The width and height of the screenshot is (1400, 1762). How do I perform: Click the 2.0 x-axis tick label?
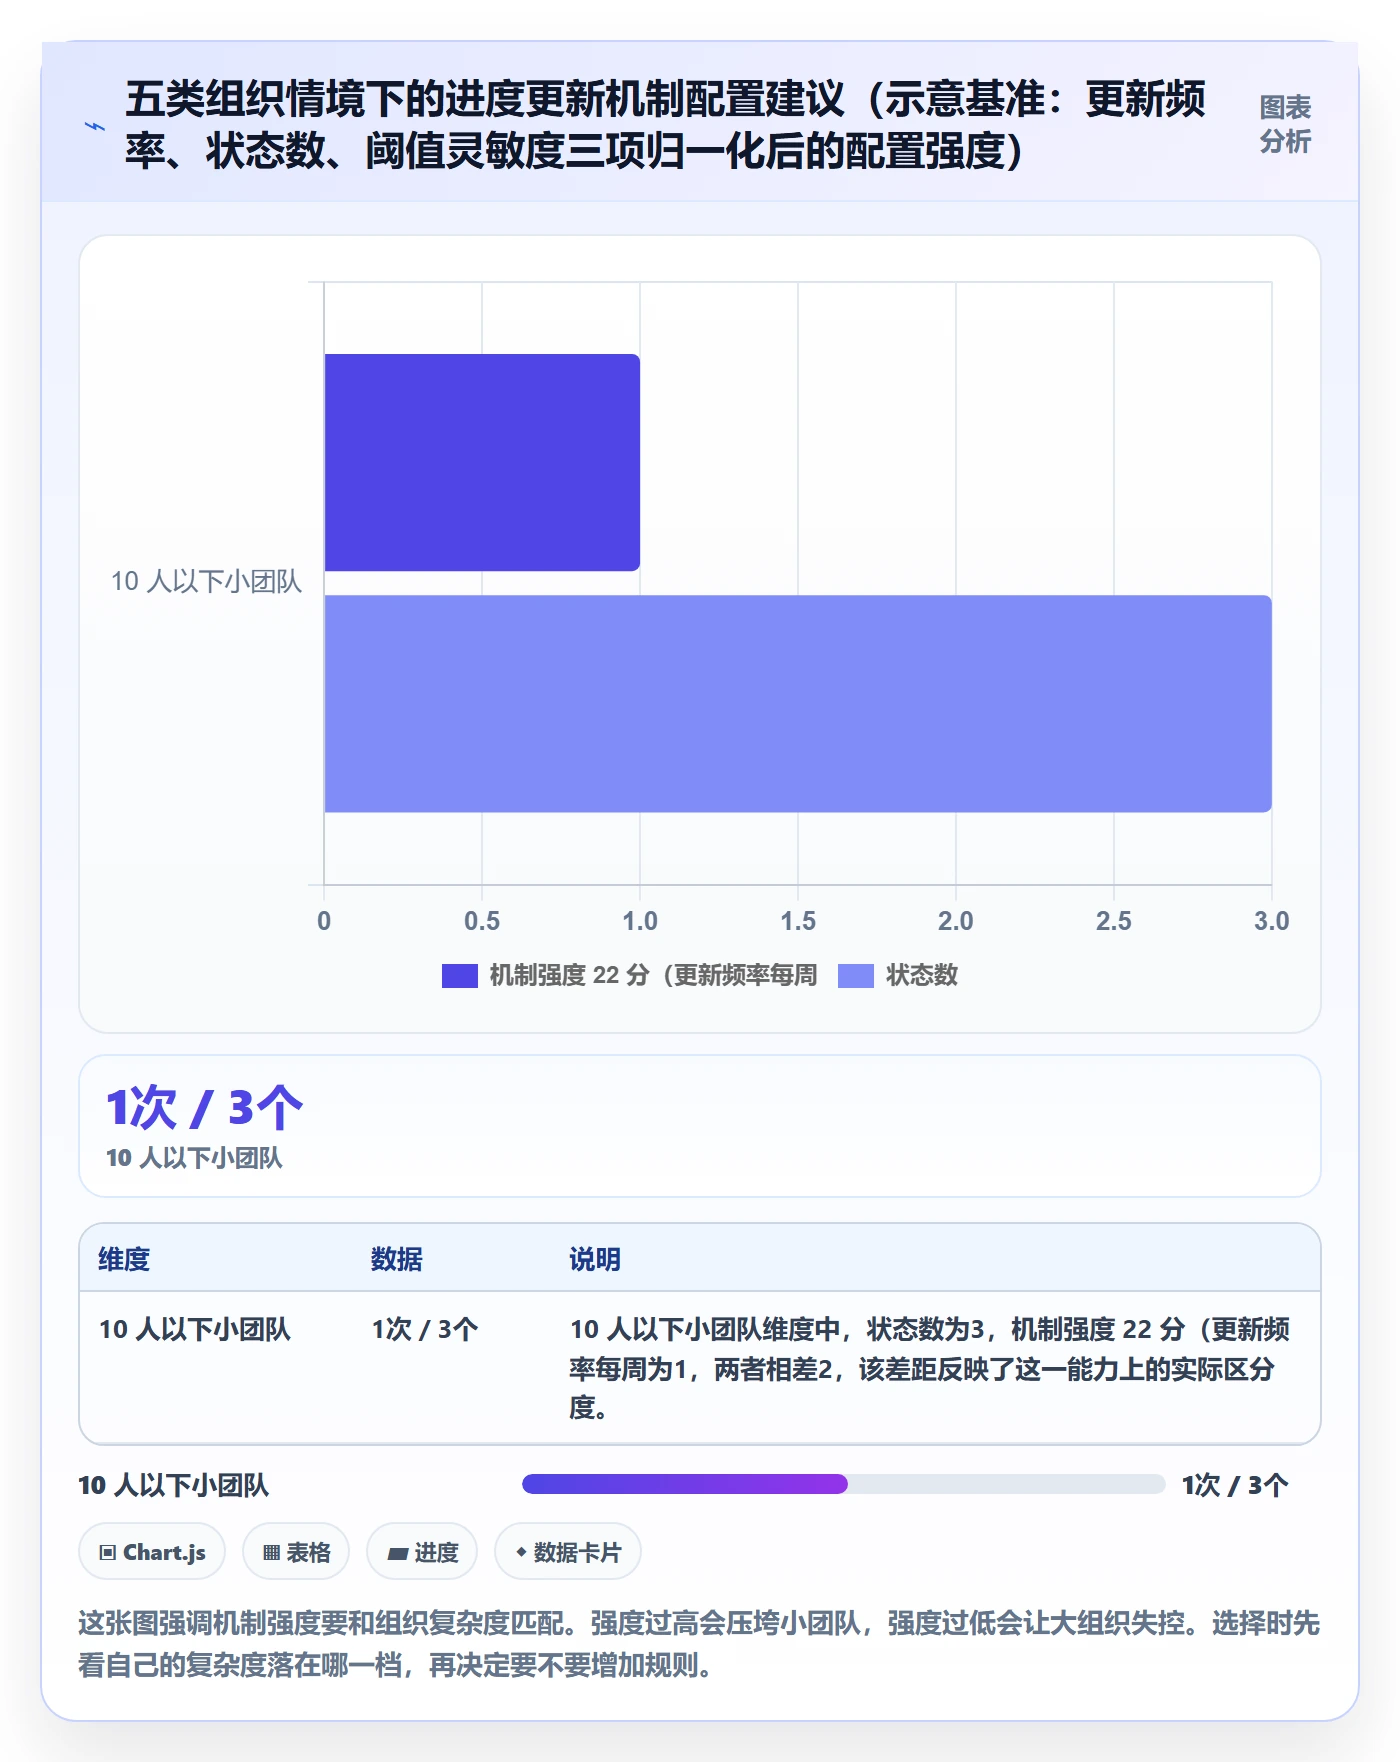[955, 921]
